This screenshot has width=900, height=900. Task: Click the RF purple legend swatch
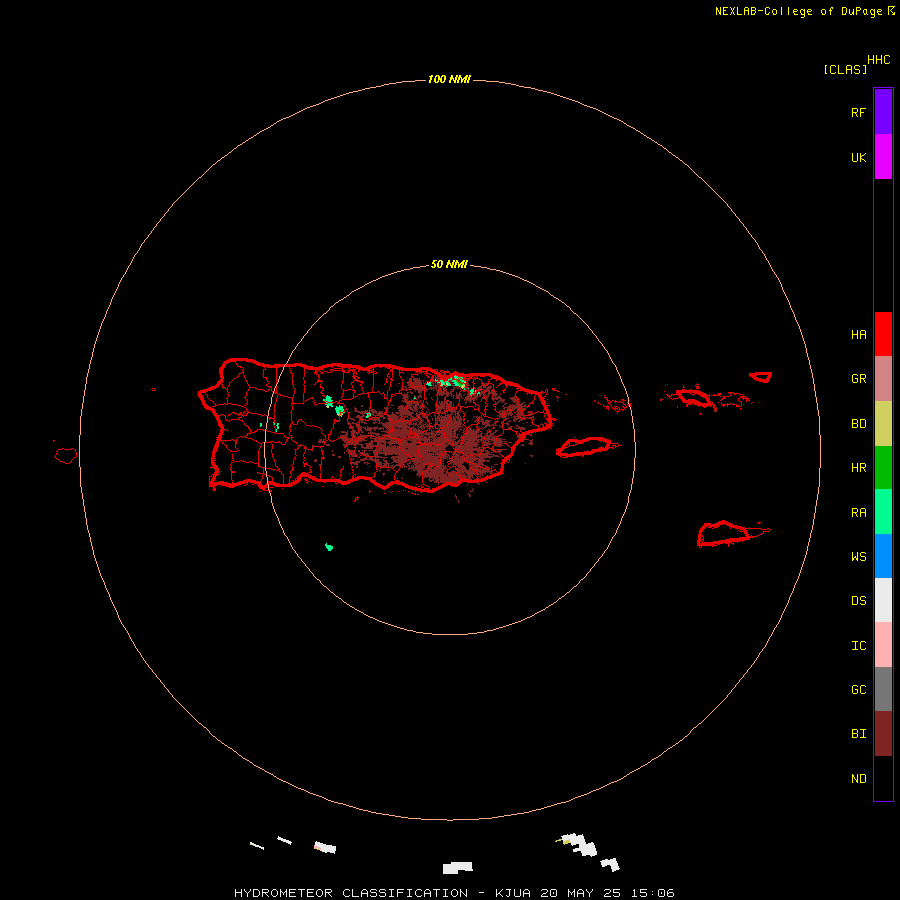[883, 112]
